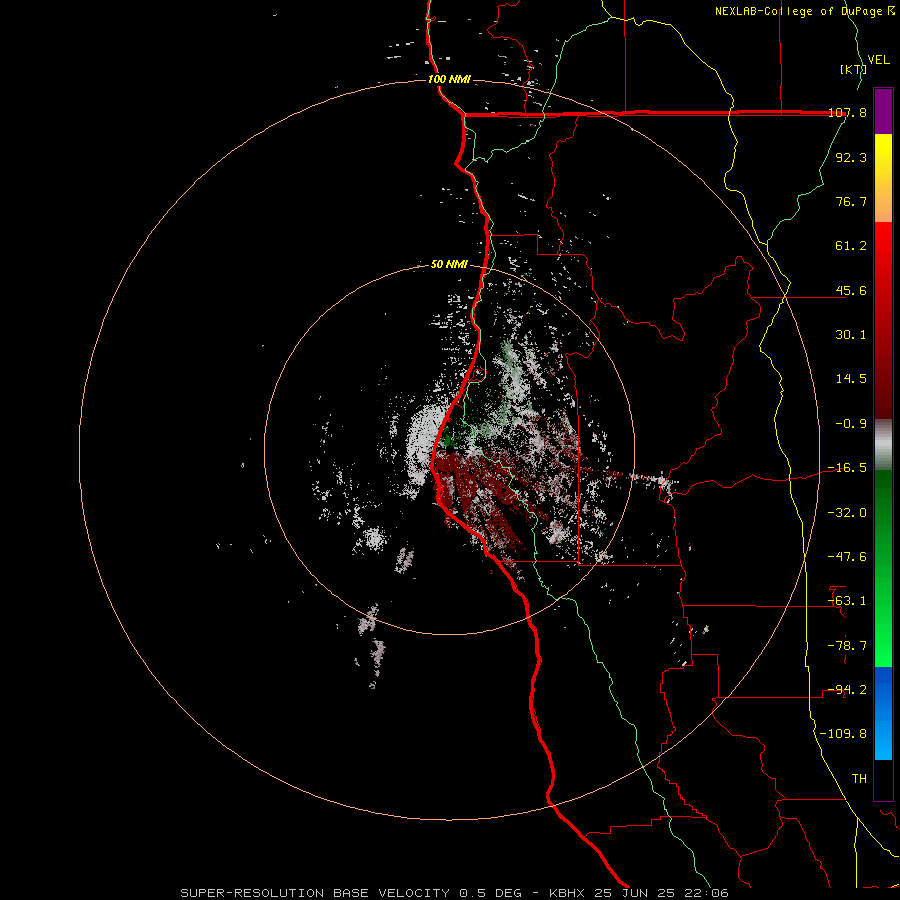This screenshot has height=900, width=900.
Task: Click the VEL legend title
Action: point(878,60)
